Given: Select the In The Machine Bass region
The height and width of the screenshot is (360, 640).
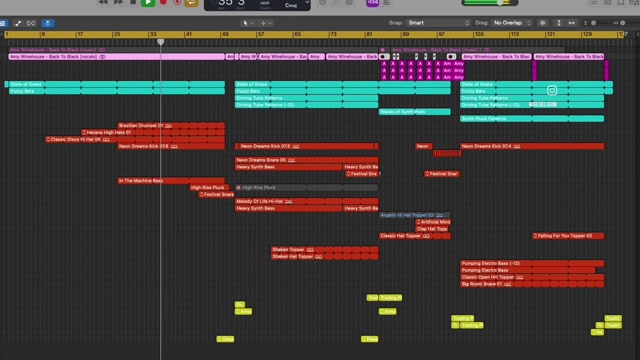Looking at the screenshot, I should [171, 180].
